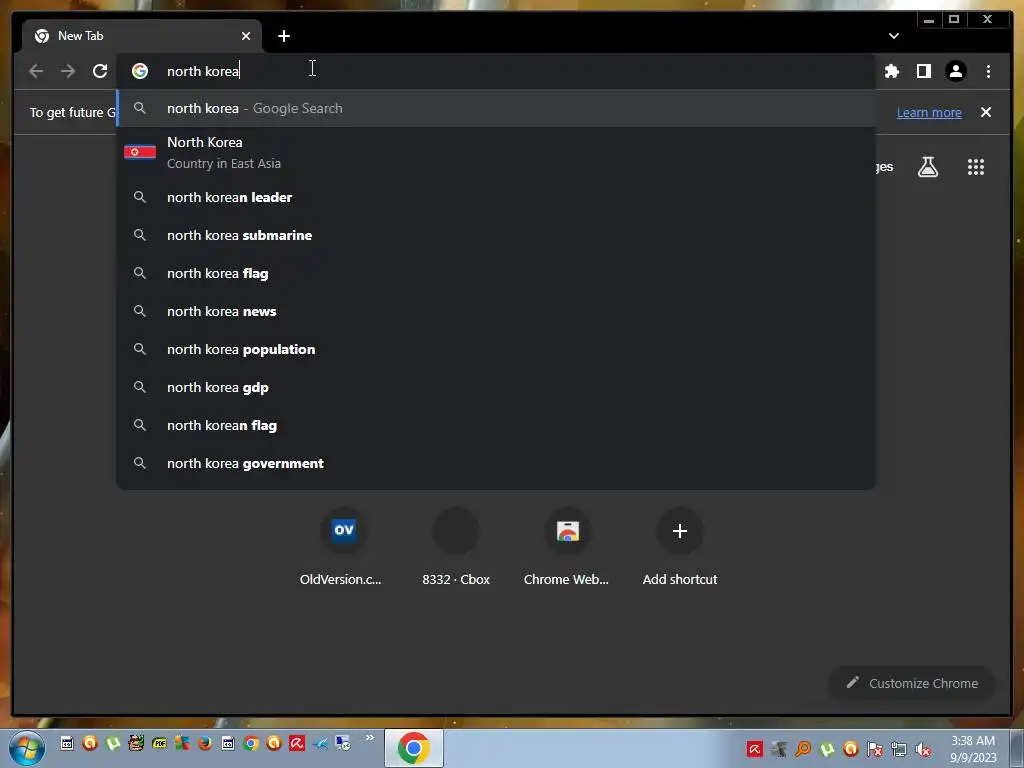This screenshot has height=768, width=1024.
Task: Open the profile avatar menu
Action: (x=955, y=71)
